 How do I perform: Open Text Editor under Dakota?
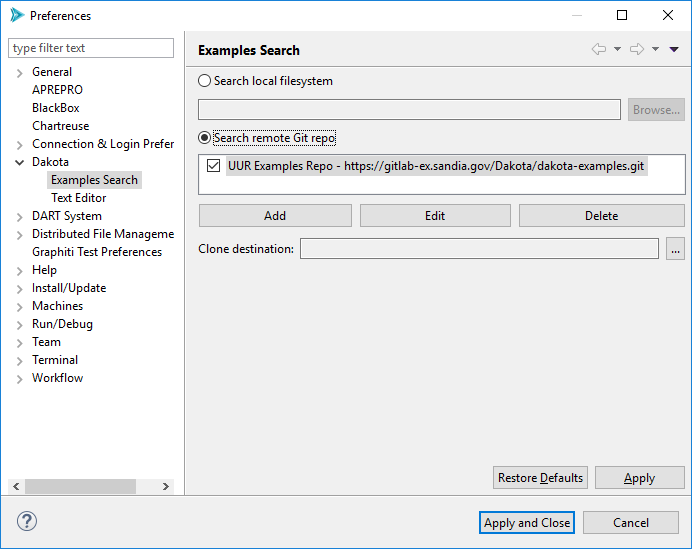pos(79,198)
